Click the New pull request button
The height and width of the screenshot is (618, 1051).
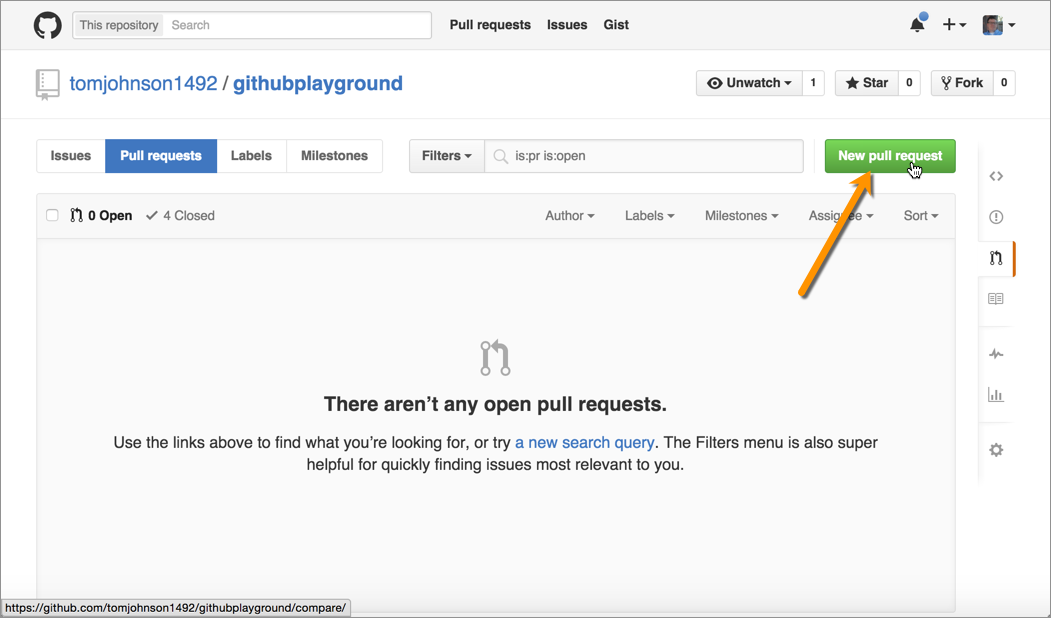pyautogui.click(x=890, y=156)
